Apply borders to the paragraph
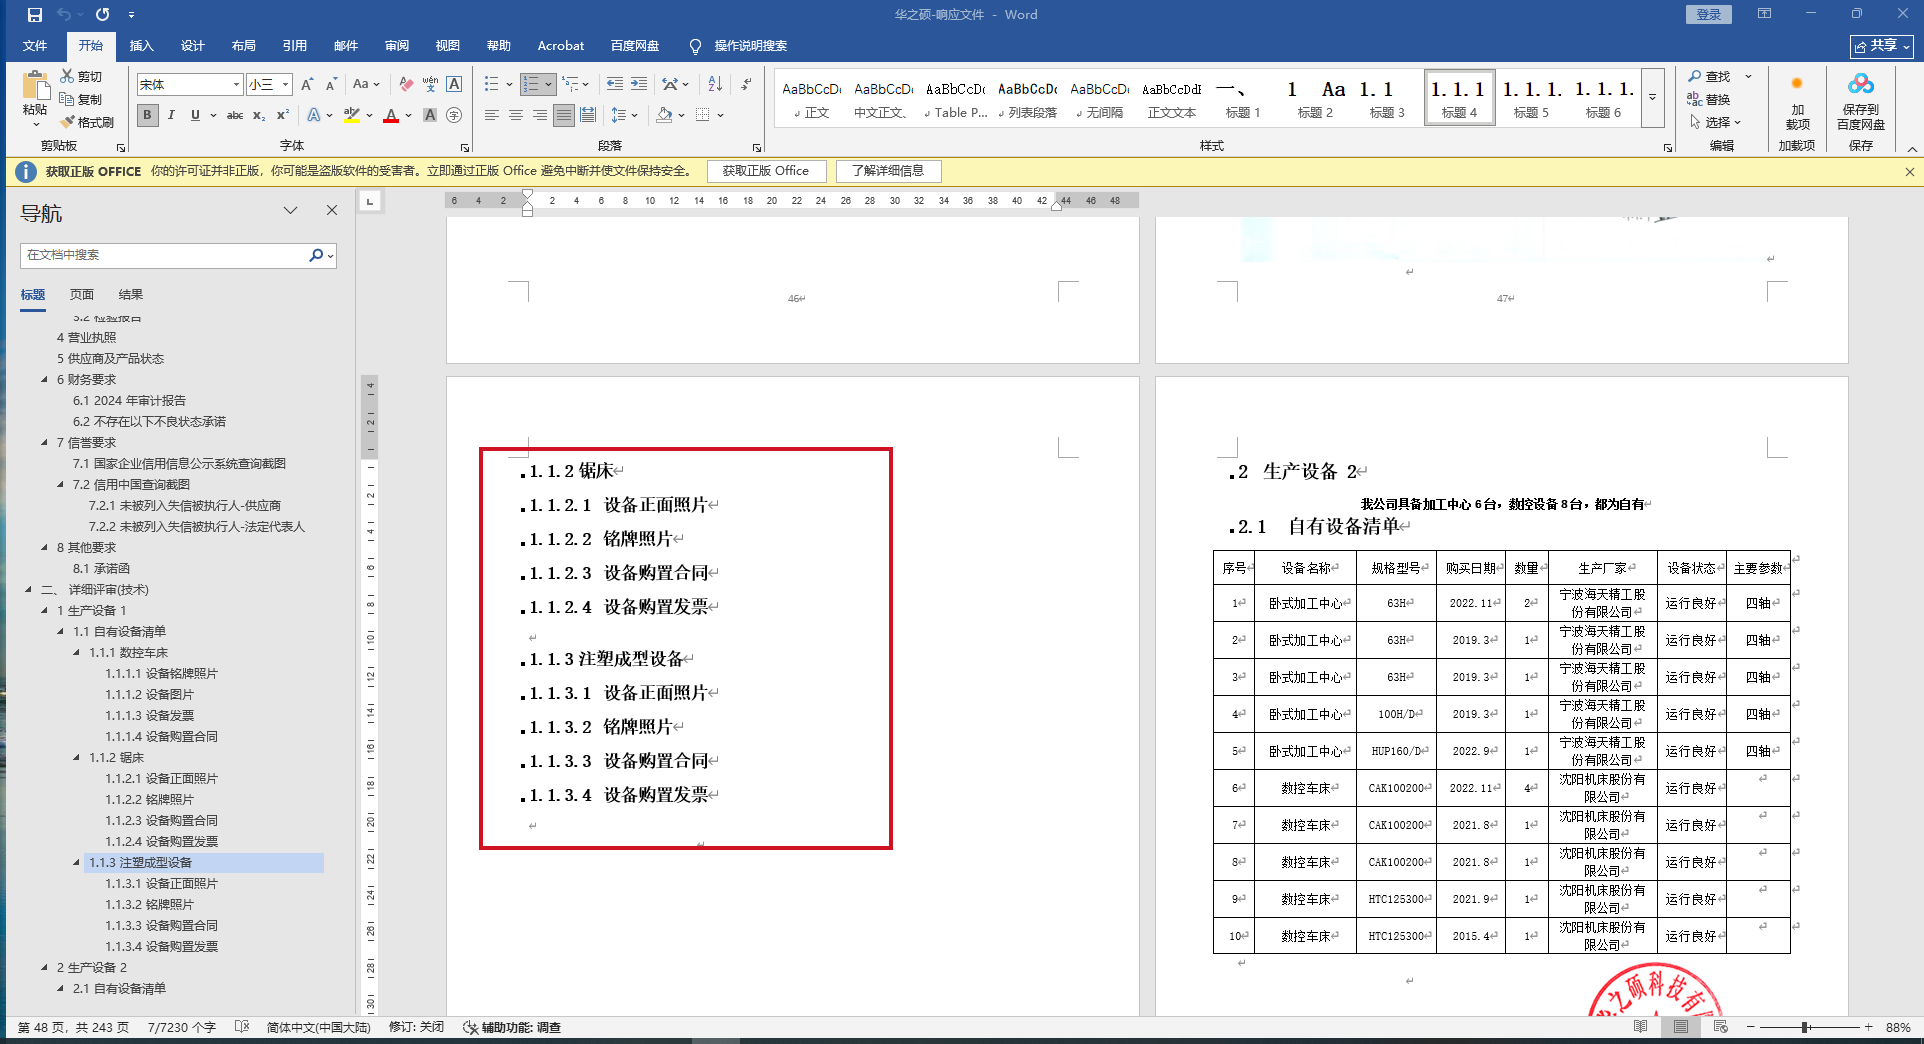The image size is (1924, 1044). (x=703, y=115)
